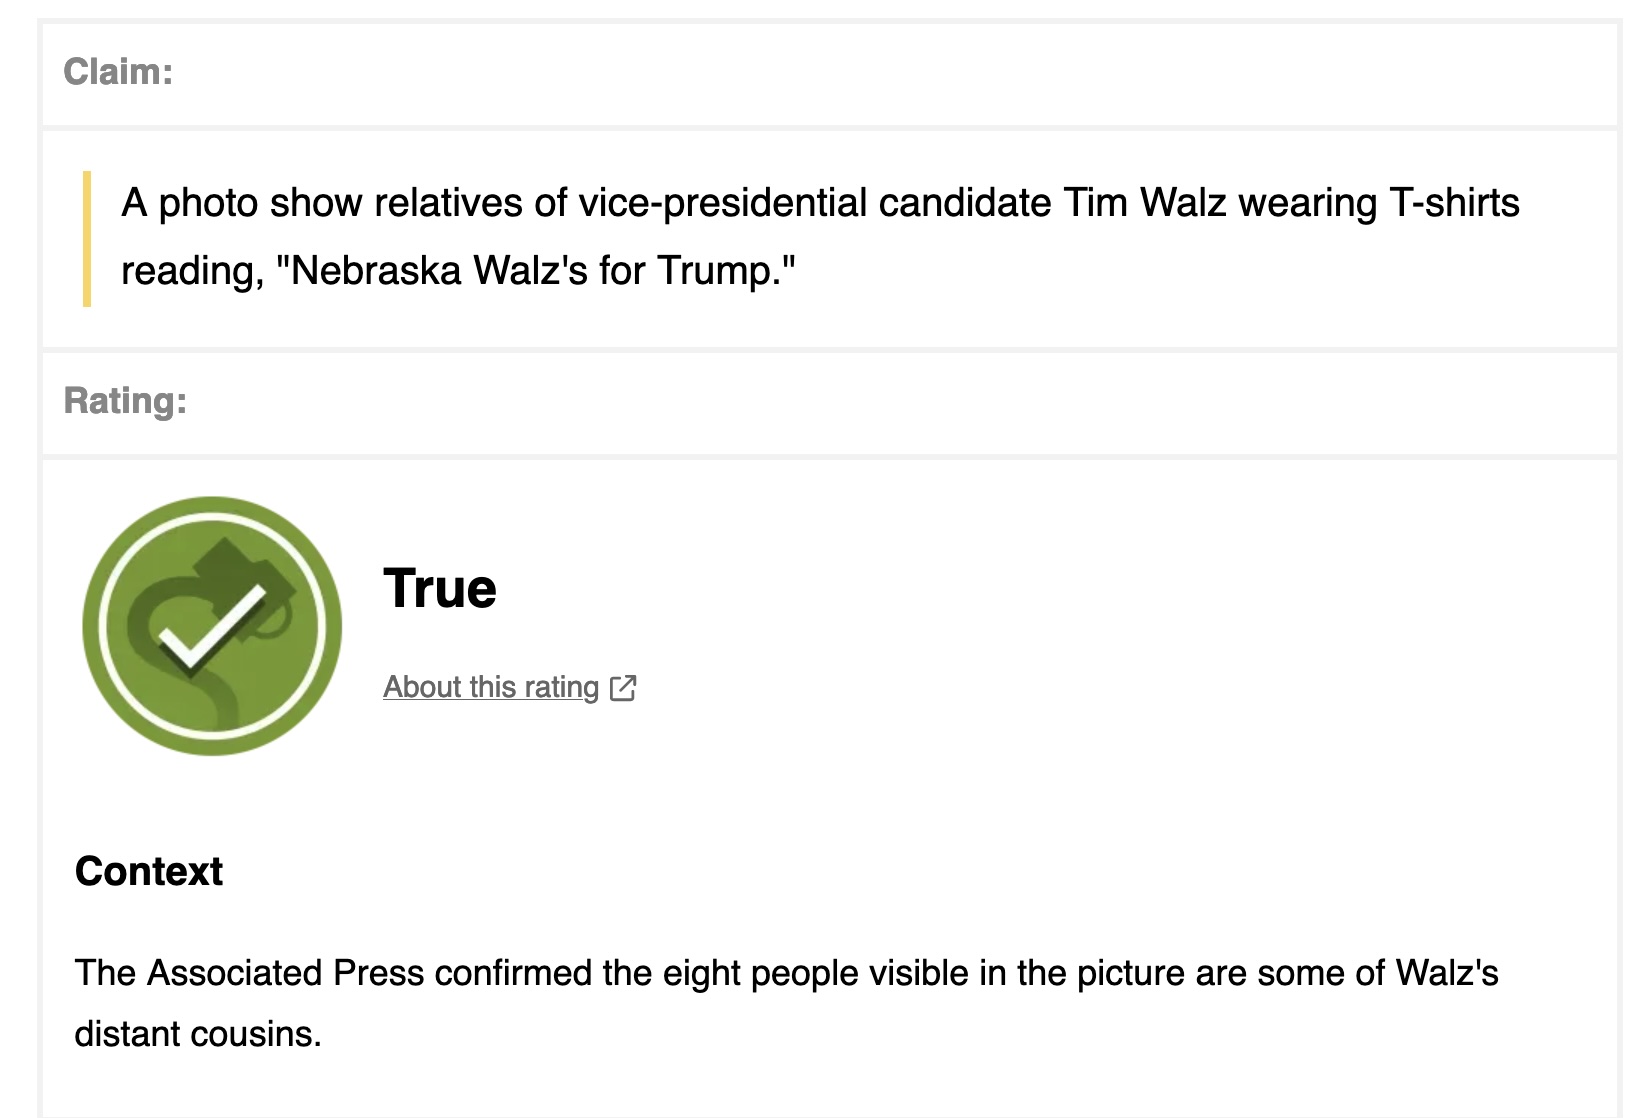This screenshot has height=1118, width=1630.
Task: Click the "Context" heading
Action: coord(149,871)
